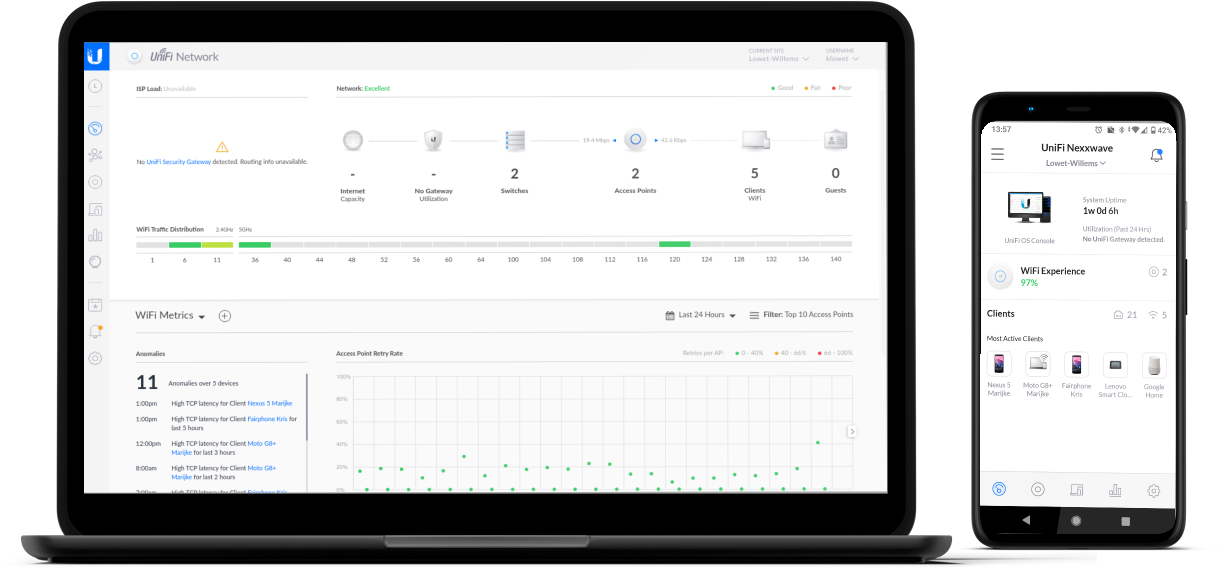Tap the UniFi OS Console image on phone

[1029, 207]
